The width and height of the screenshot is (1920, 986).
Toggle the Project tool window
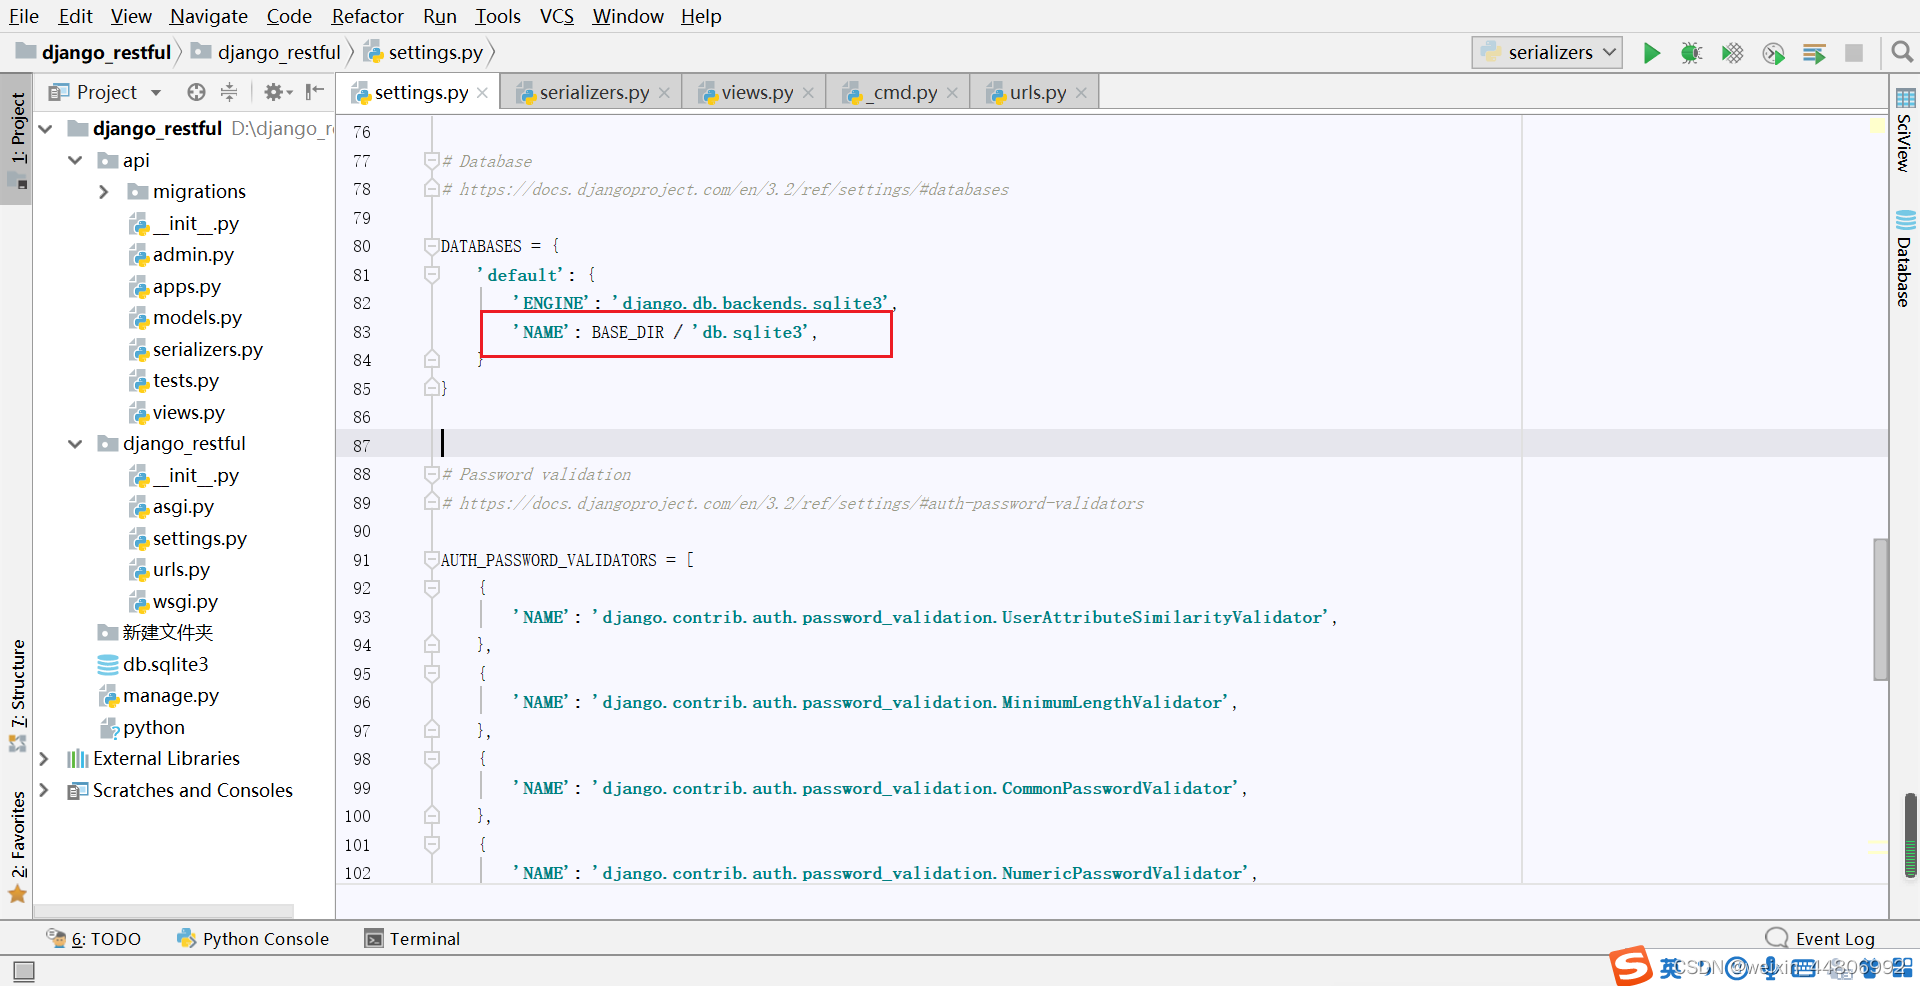pyautogui.click(x=17, y=128)
